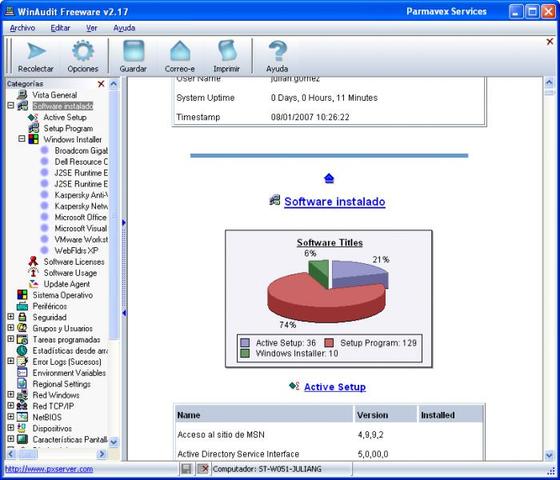Click the Setup Program legend swatch

[x=329, y=343]
